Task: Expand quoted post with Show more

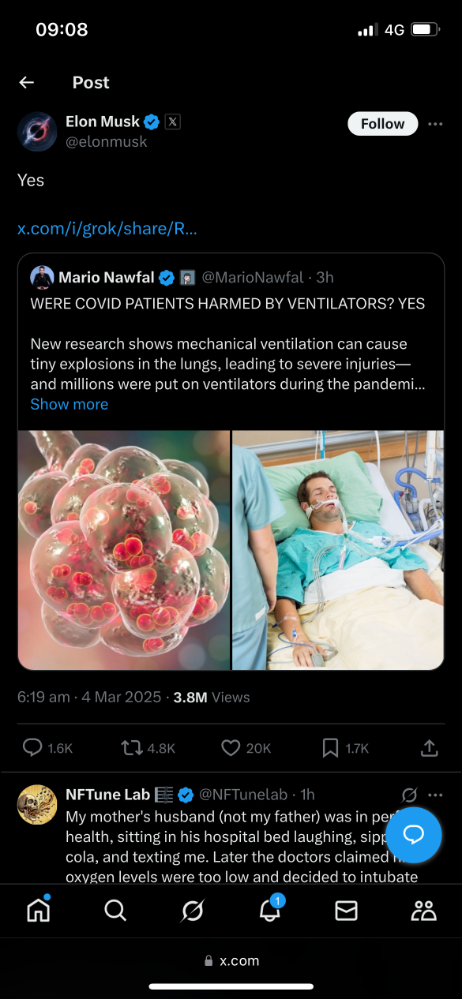Action: (69, 404)
